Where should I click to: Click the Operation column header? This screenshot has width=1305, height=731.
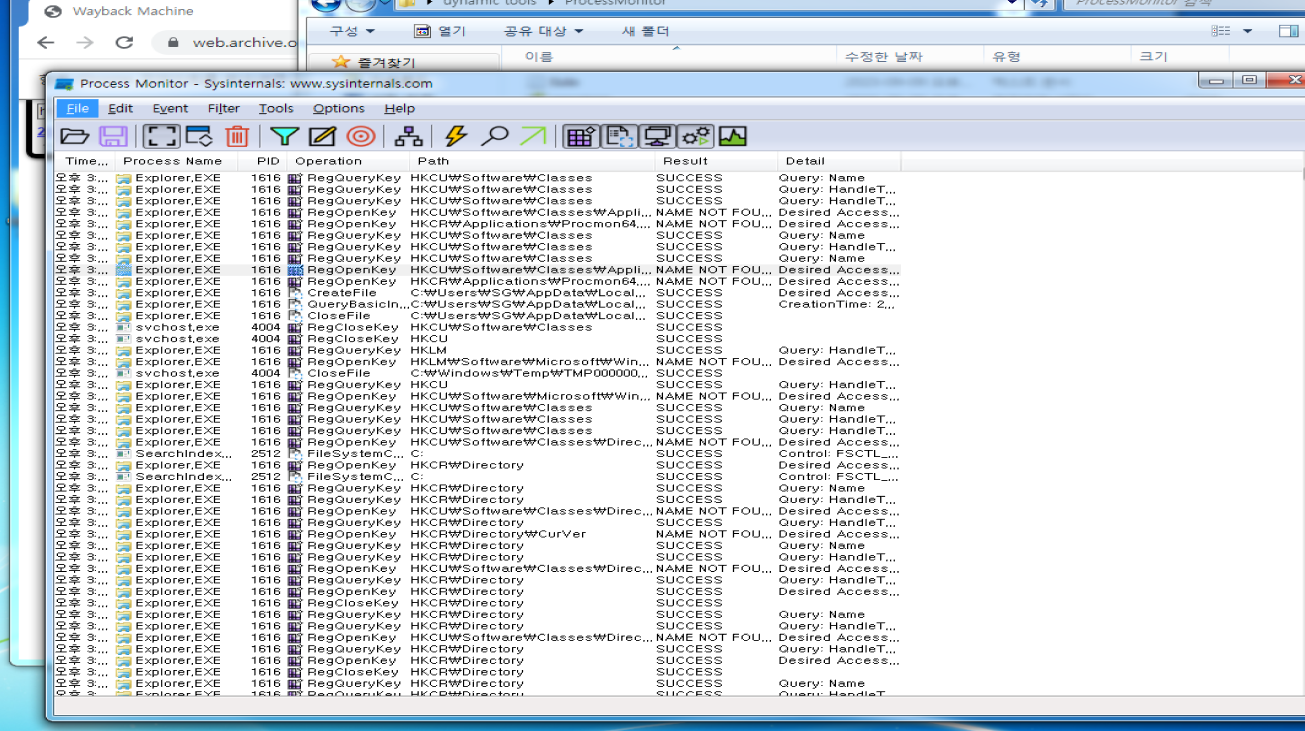click(x=348, y=161)
